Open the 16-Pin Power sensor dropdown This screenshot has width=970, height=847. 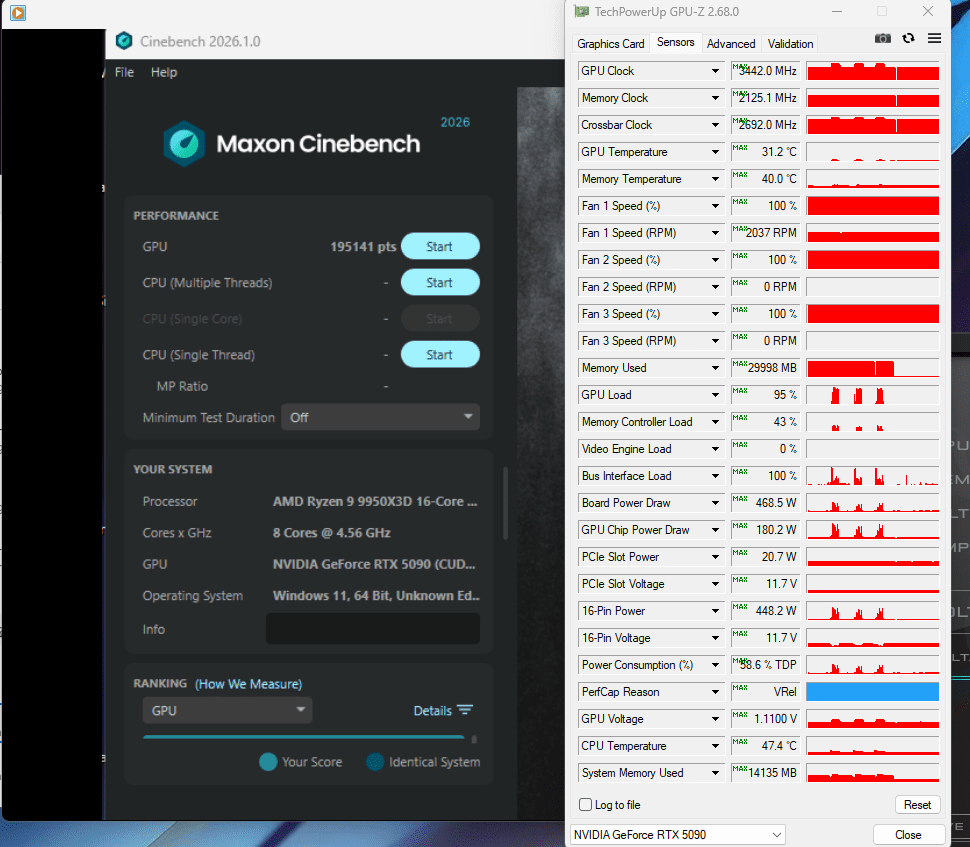(x=715, y=611)
